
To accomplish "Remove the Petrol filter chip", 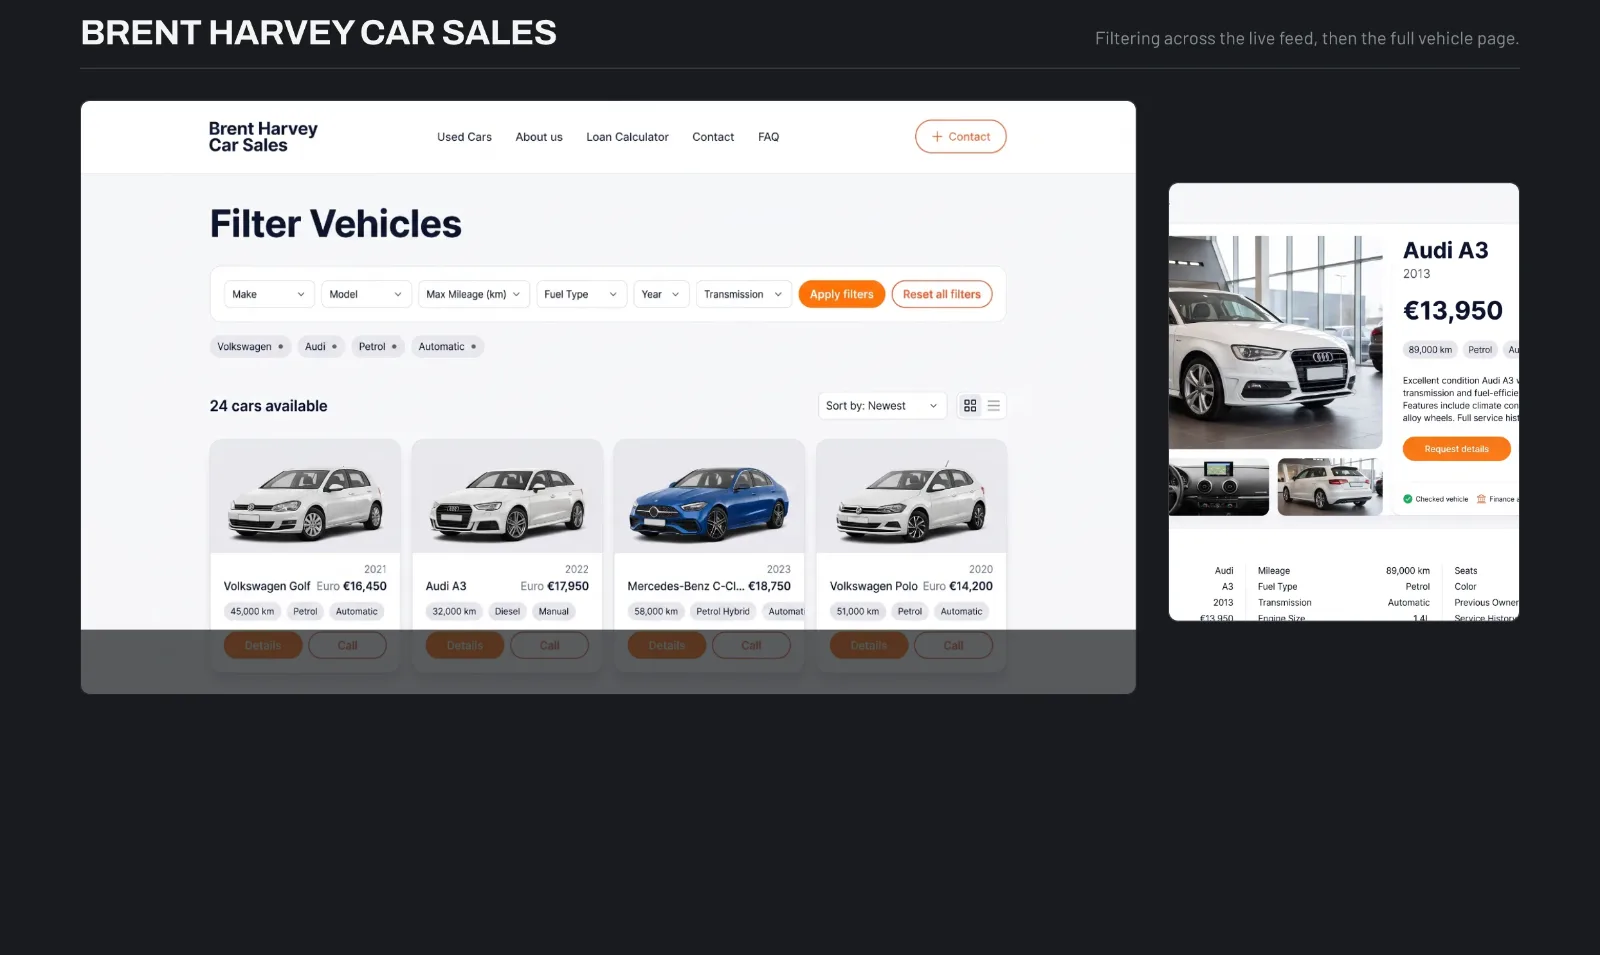I will coord(394,347).
